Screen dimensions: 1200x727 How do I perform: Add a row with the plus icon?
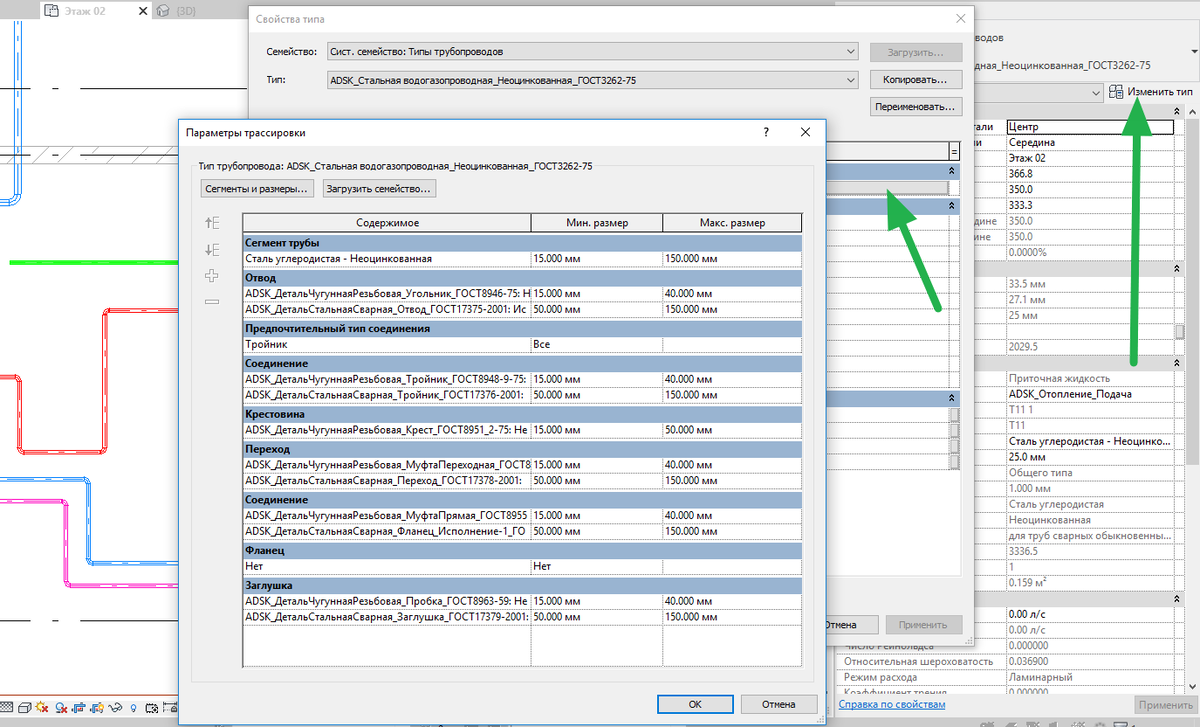(x=211, y=276)
